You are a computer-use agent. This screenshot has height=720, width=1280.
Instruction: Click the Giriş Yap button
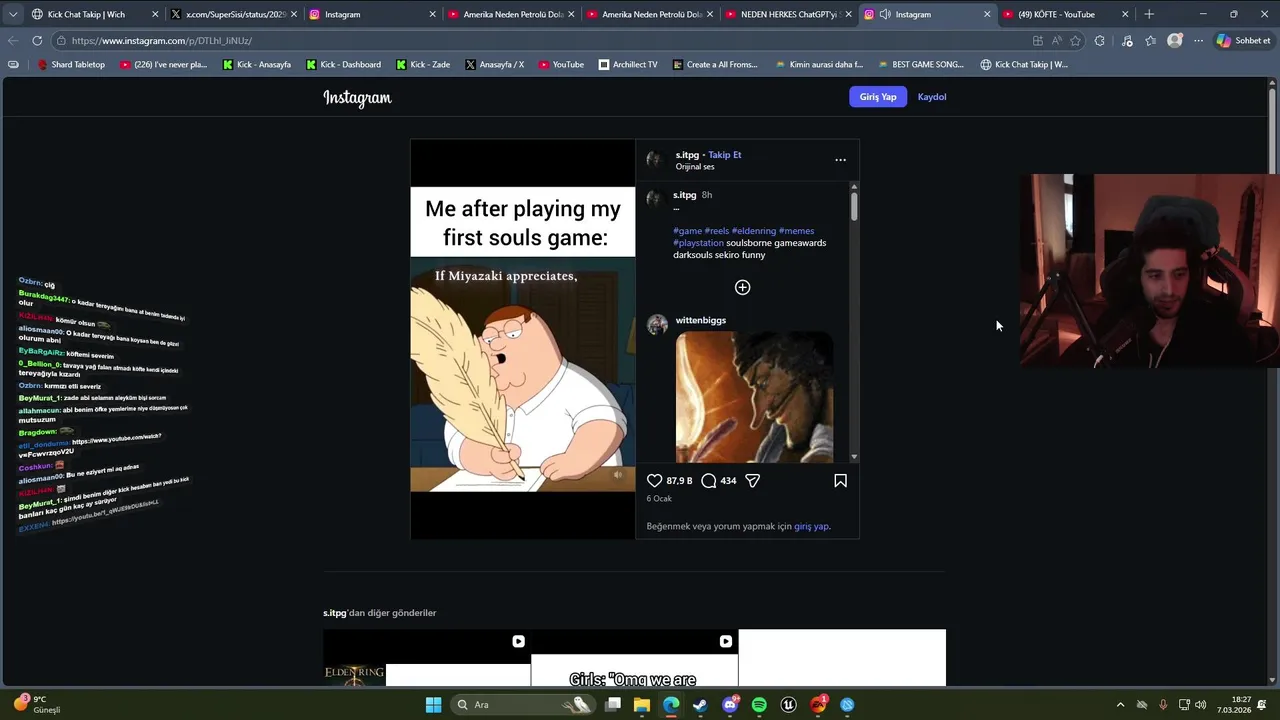click(878, 97)
